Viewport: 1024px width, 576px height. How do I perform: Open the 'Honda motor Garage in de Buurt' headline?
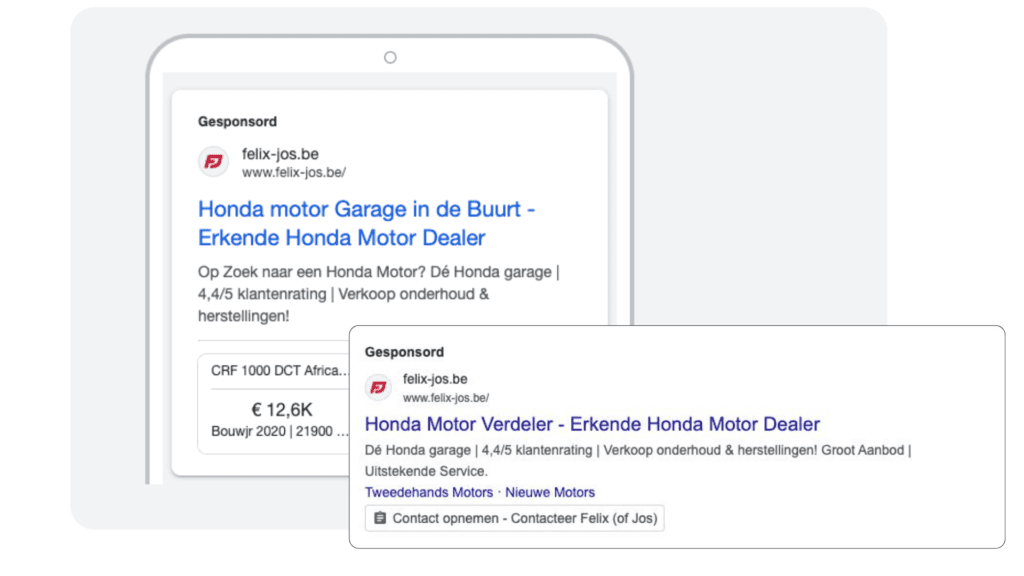coord(366,223)
